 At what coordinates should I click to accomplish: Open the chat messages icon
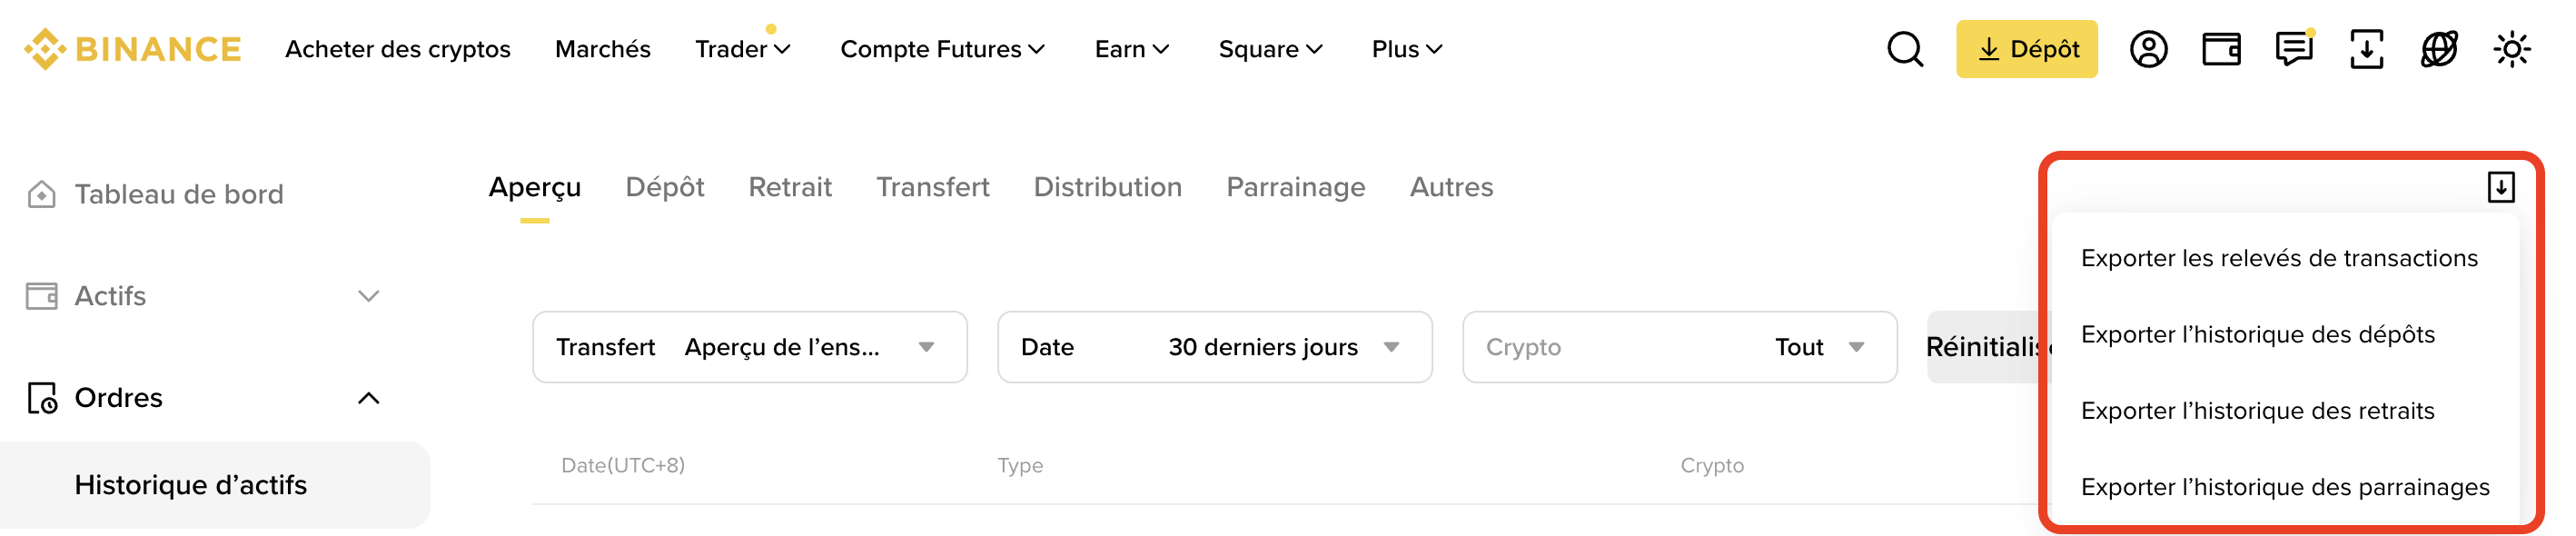2293,49
